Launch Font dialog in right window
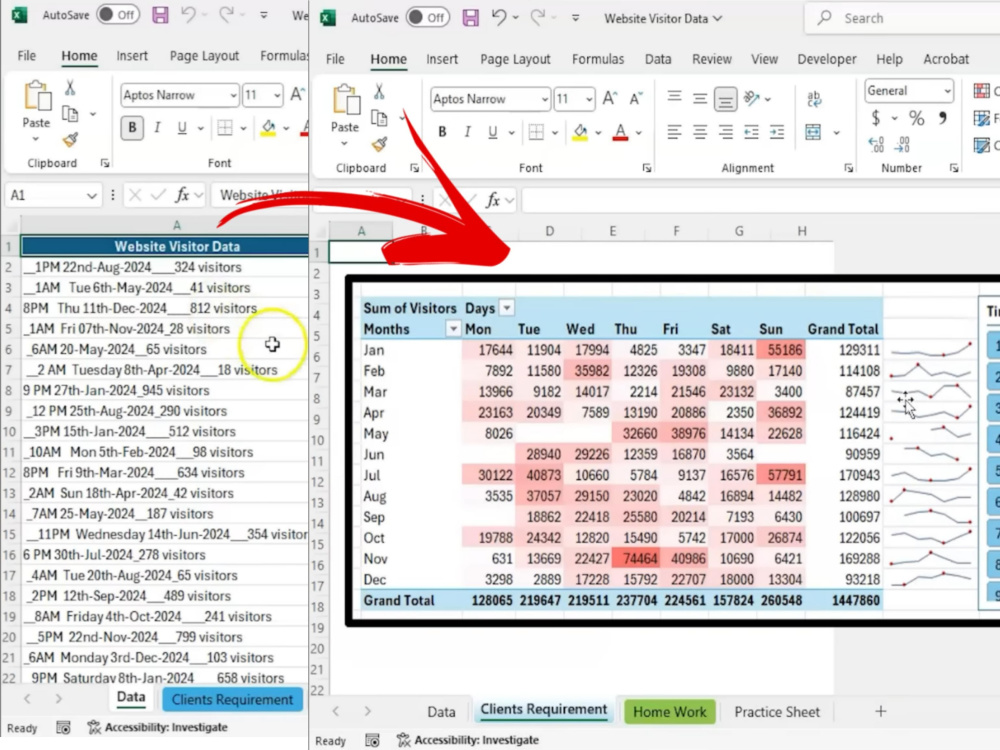The width and height of the screenshot is (1000, 750). [647, 168]
